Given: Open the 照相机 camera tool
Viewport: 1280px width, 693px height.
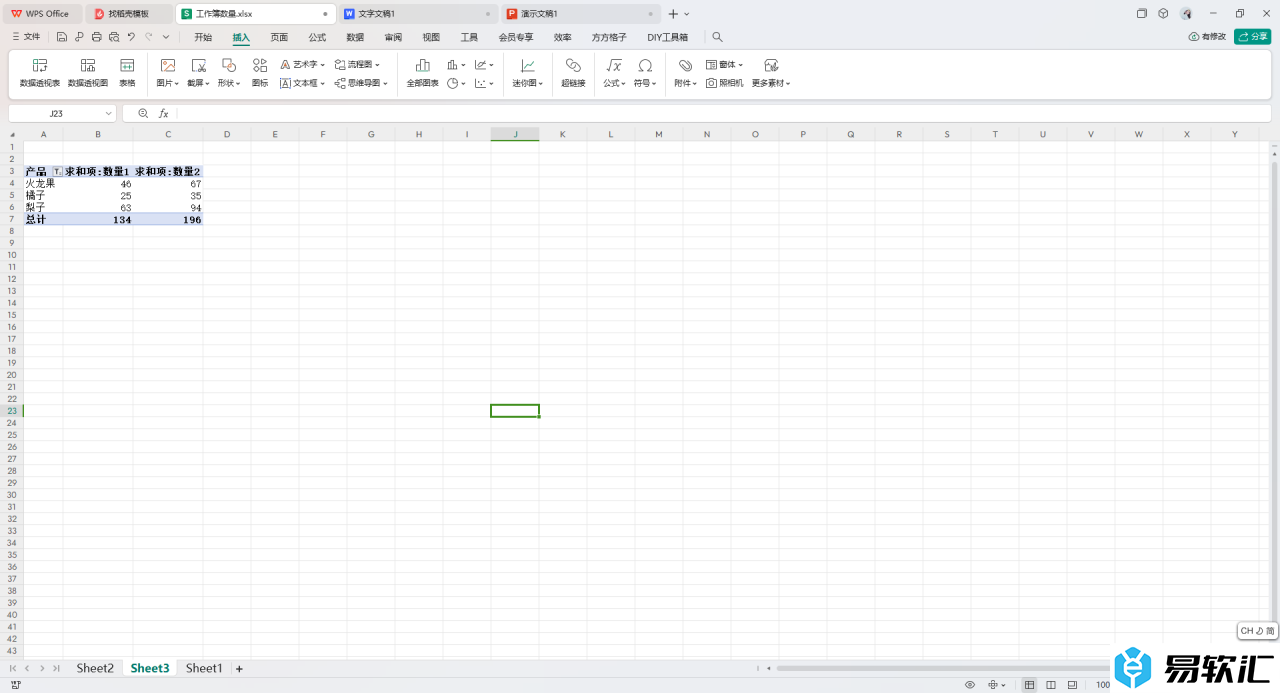Looking at the screenshot, I should pos(725,83).
